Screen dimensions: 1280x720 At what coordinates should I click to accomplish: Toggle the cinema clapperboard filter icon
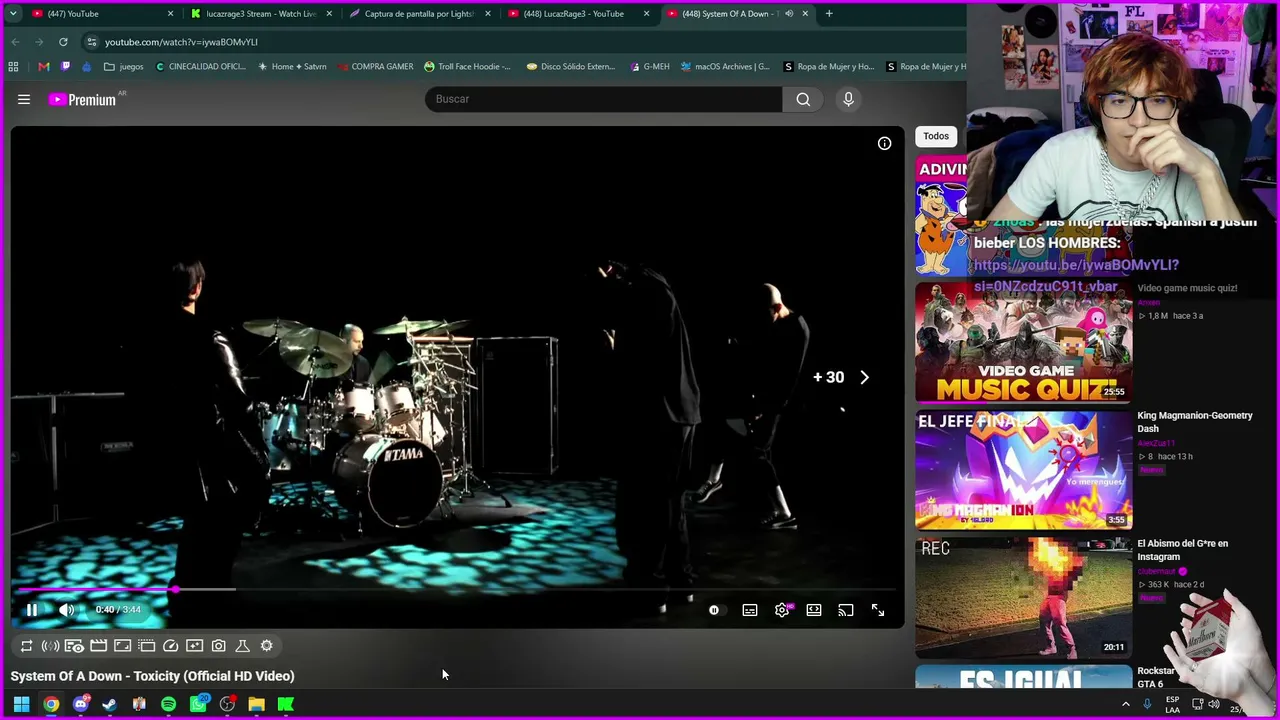pyautogui.click(x=99, y=646)
